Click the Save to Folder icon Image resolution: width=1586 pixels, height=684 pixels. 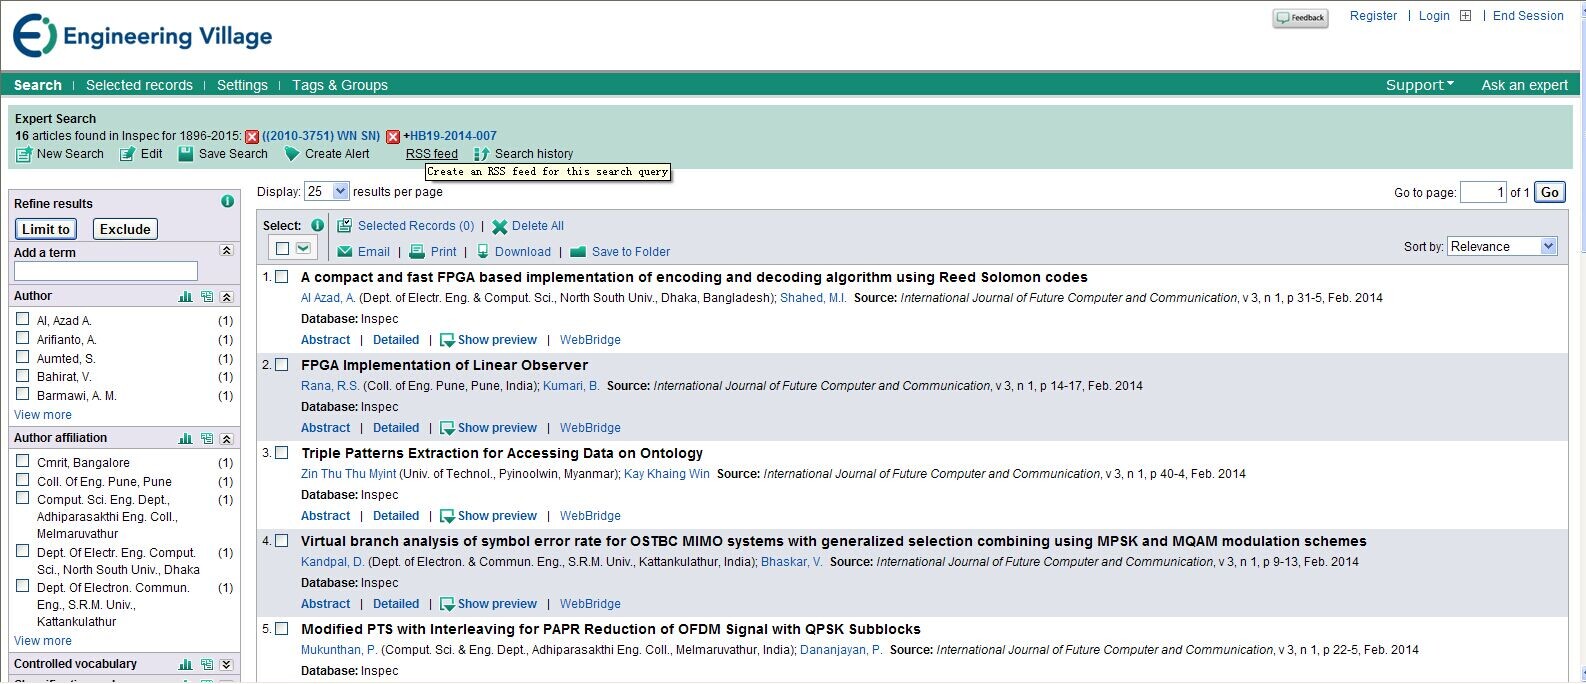578,252
